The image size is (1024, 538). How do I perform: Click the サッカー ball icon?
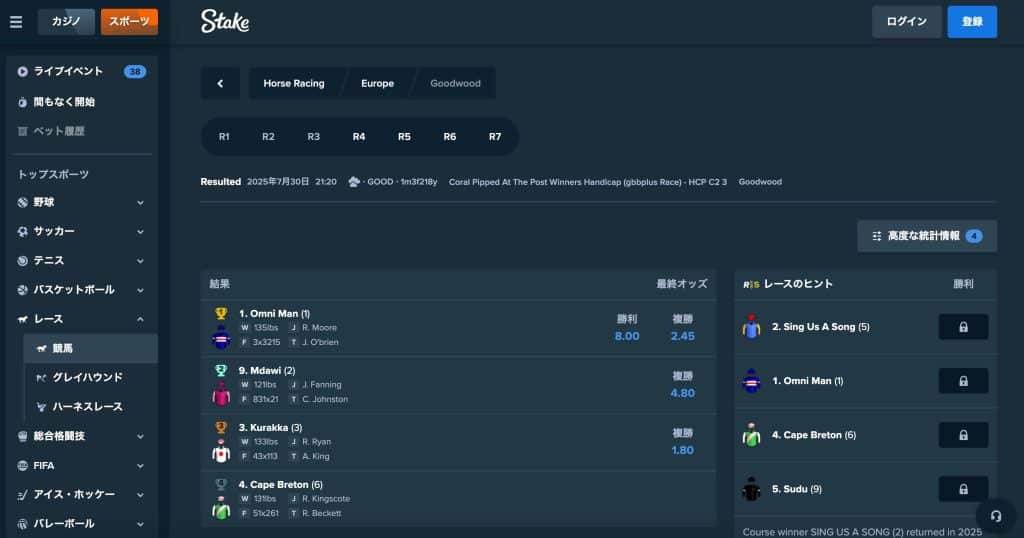pos(22,231)
